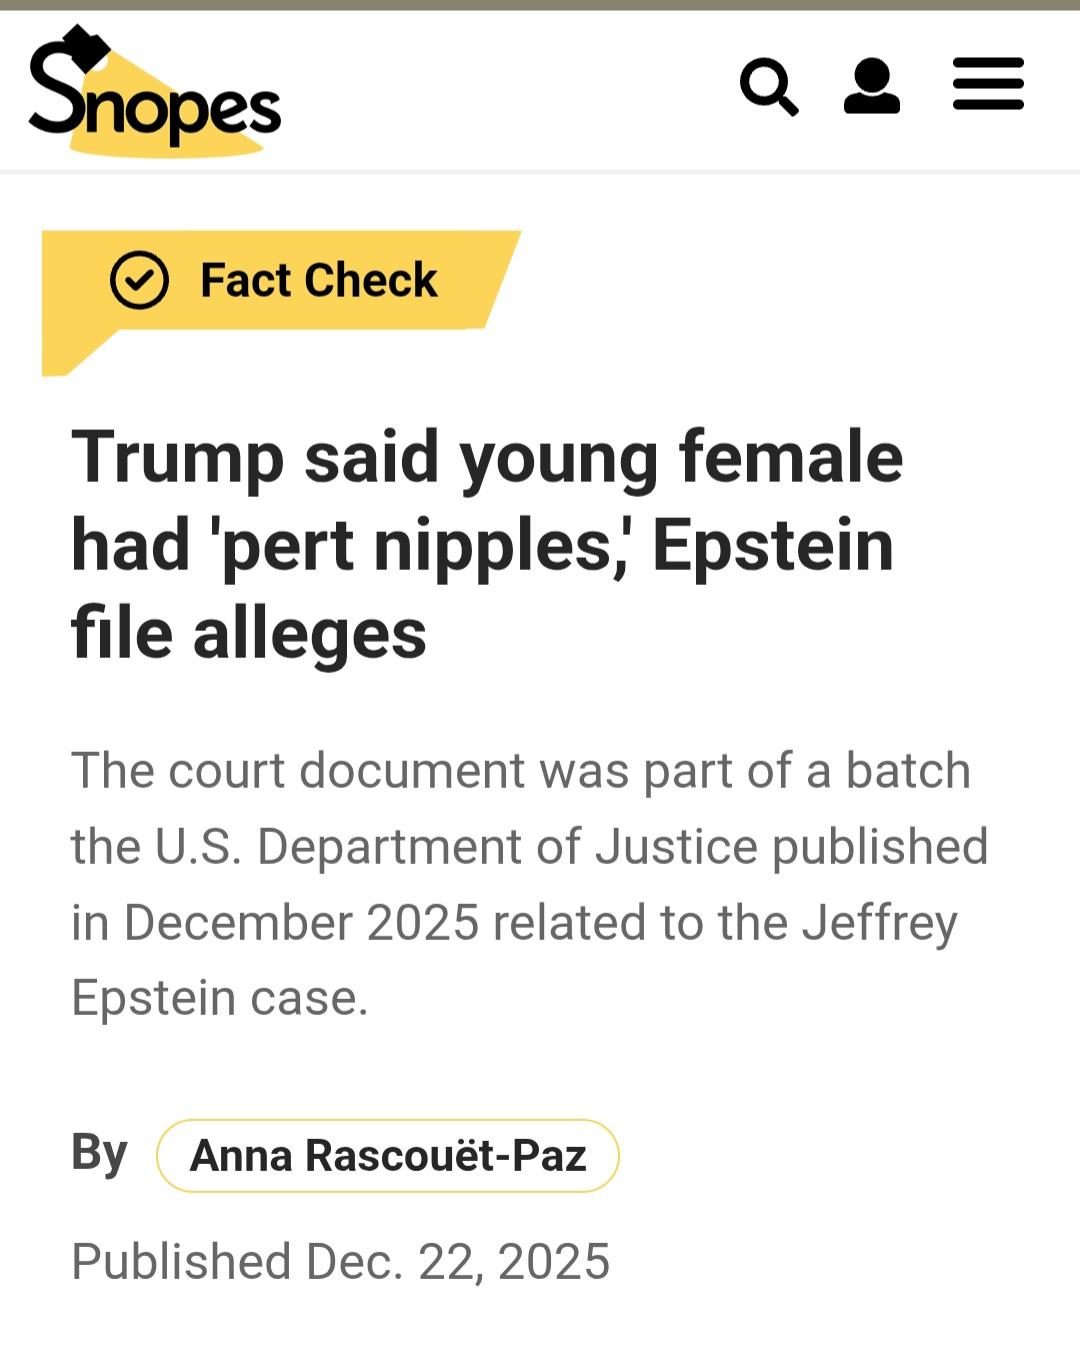This screenshot has height=1358, width=1080.
Task: Open author Anna Rascouët-Paz's page
Action: click(x=388, y=1156)
